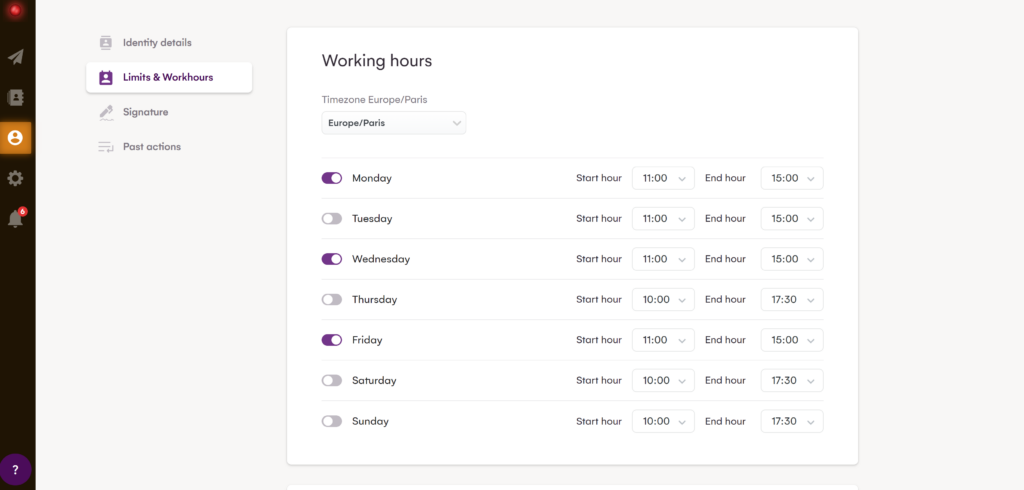This screenshot has height=490, width=1024.
Task: Open the notifications bell with badge 6
Action: coord(15,219)
